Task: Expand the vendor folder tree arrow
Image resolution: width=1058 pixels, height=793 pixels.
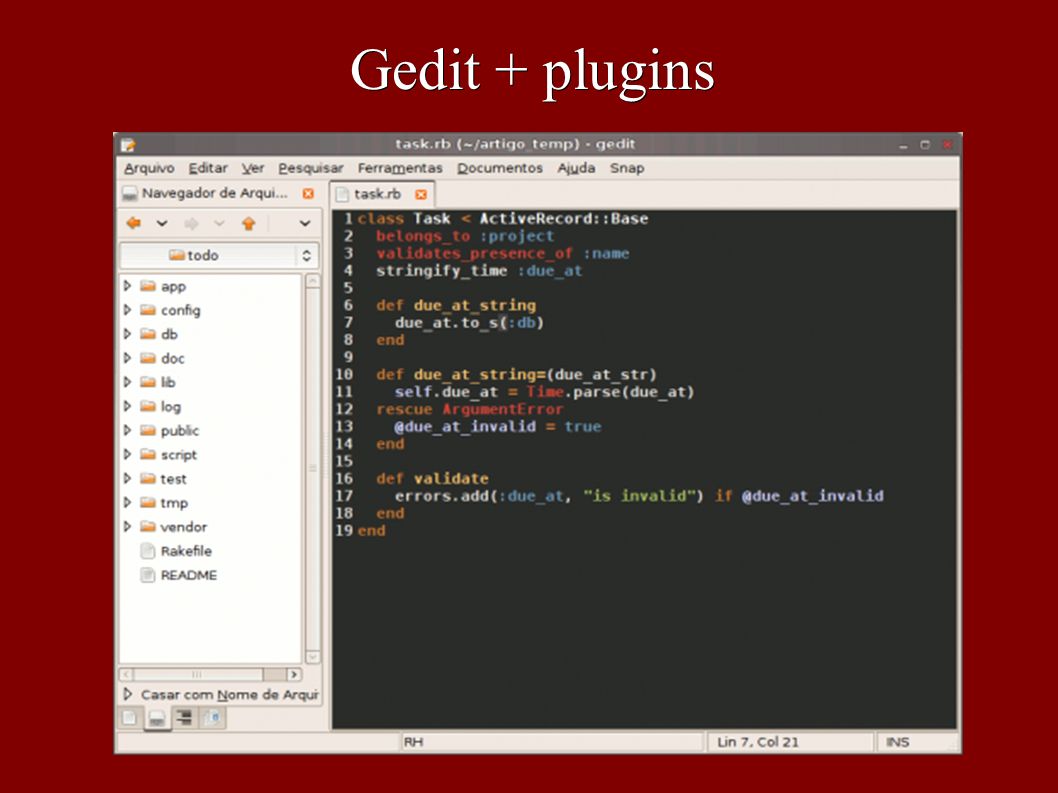Action: click(x=128, y=526)
